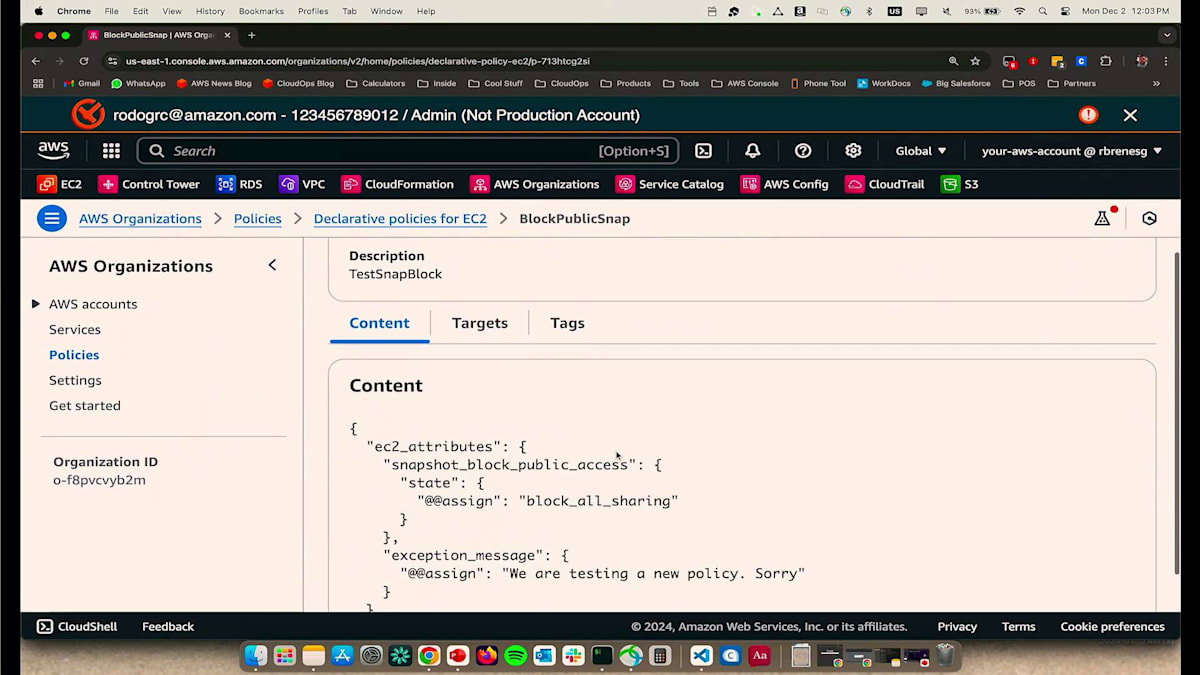Go to AWS Organizations breadcrumb
Viewport: 1200px width, 675px height.
click(x=140, y=219)
